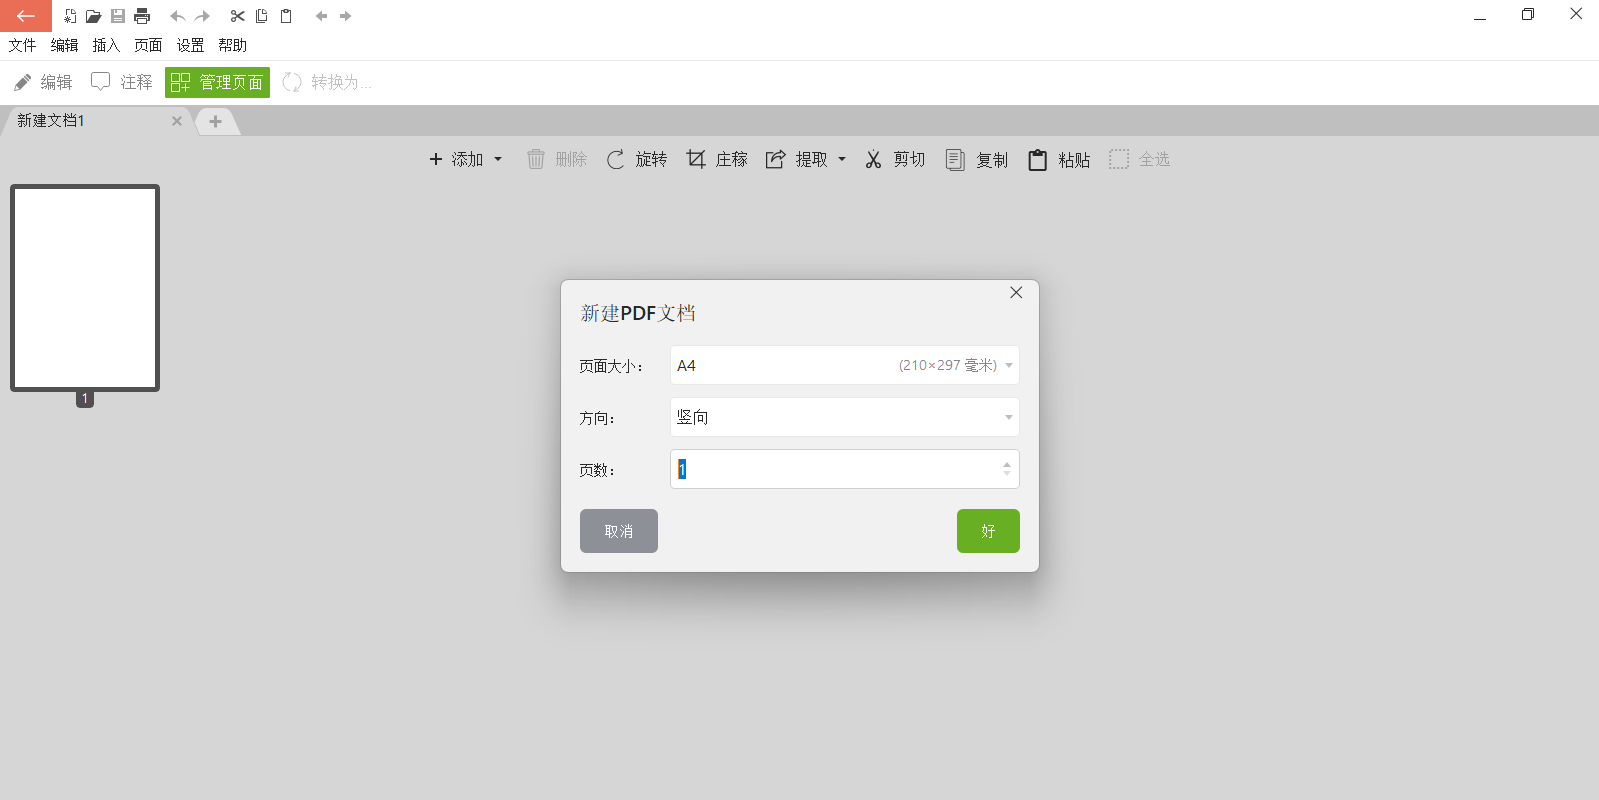Screen dimensions: 1599x800
Task: Expand the 页面大小 A4 dropdown
Action: click(1008, 366)
